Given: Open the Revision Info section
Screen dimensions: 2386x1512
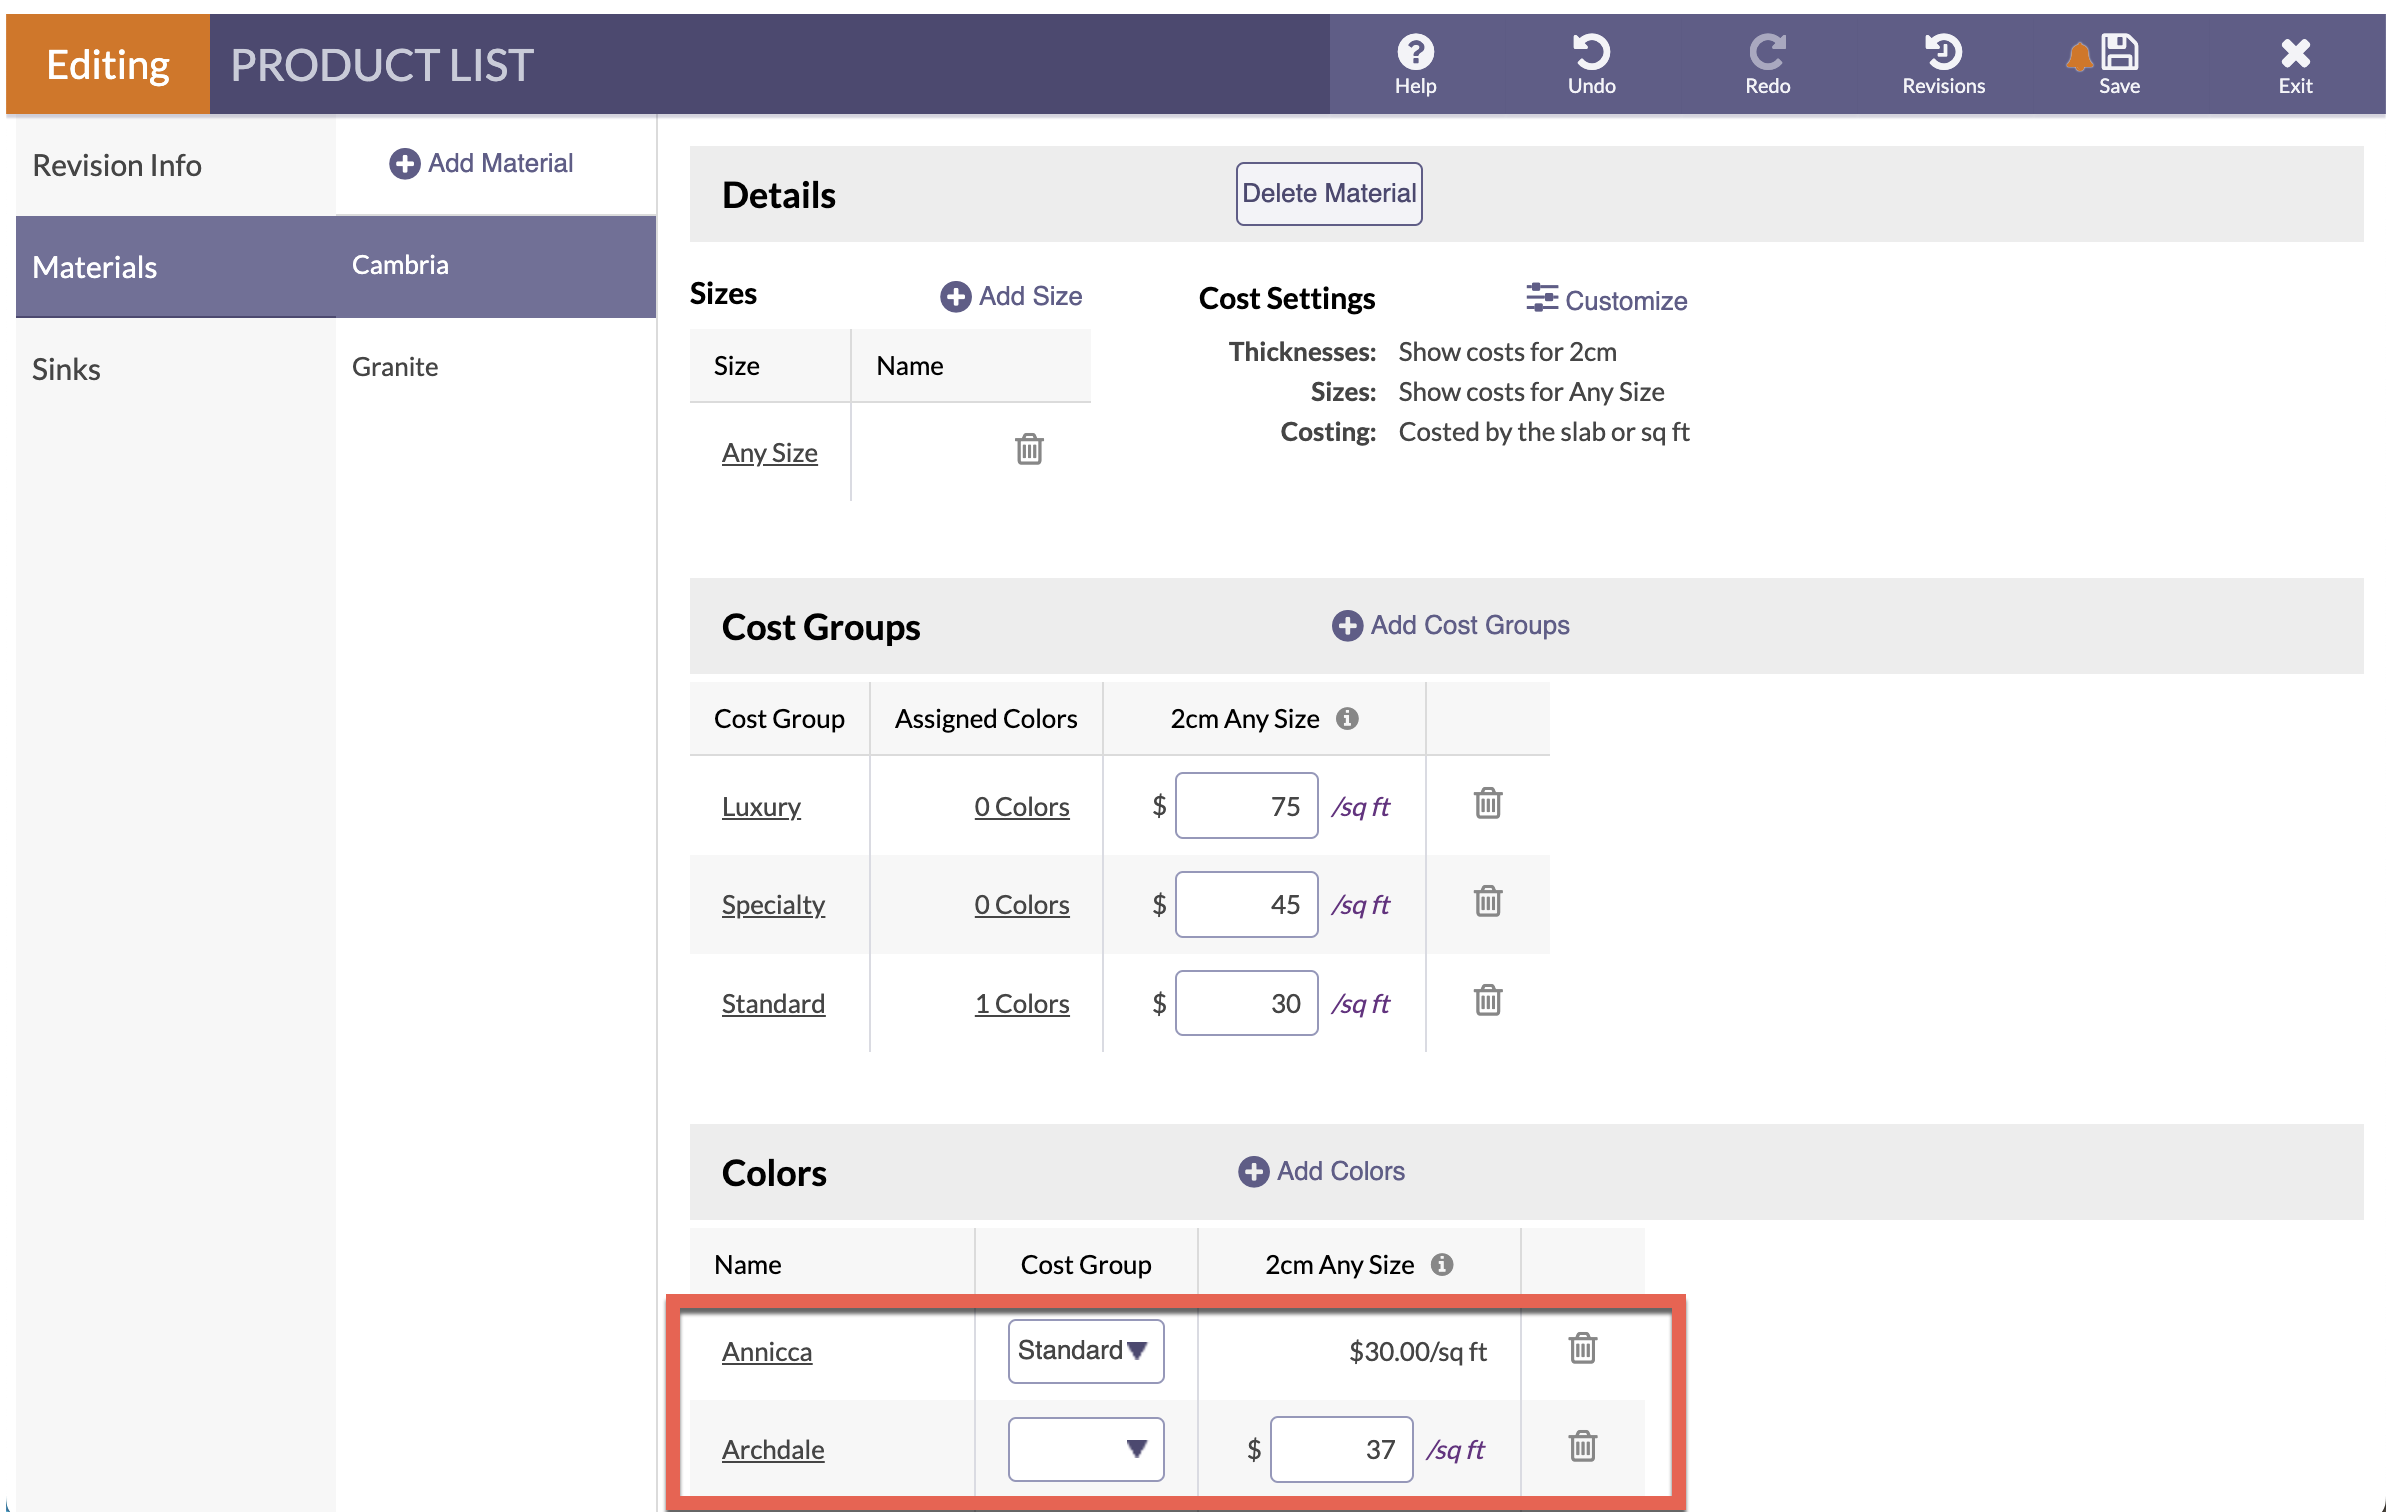Looking at the screenshot, I should [117, 165].
